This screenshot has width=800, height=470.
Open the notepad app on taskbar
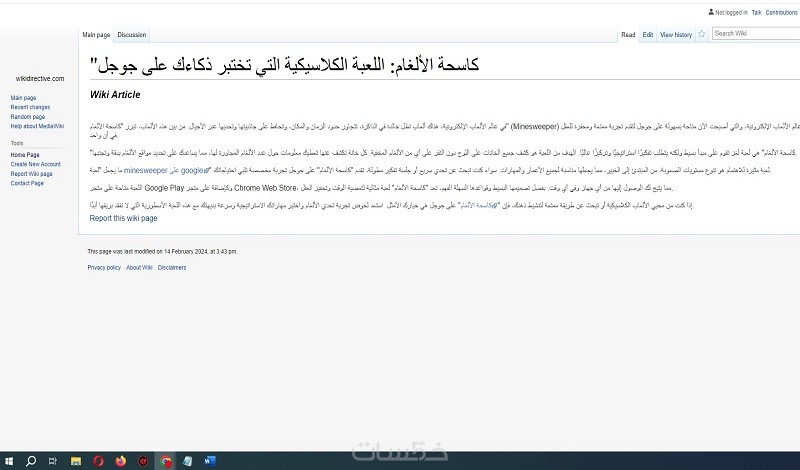click(187, 461)
